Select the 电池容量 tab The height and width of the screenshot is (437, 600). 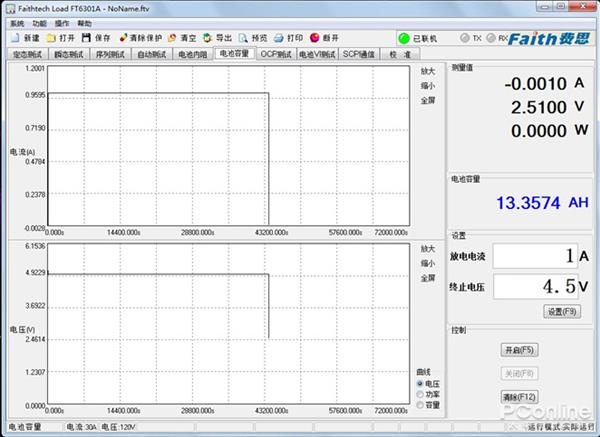[234, 53]
